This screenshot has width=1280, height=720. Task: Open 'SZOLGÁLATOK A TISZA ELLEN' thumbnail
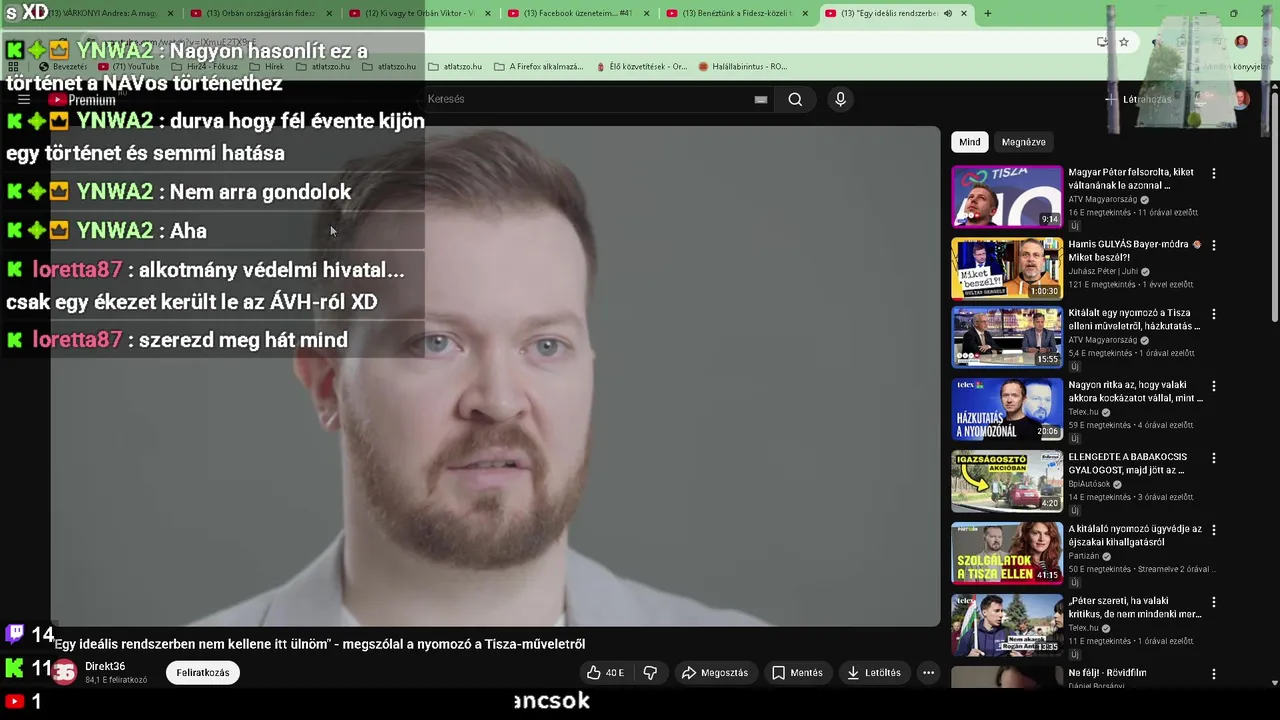pyautogui.click(x=1007, y=554)
